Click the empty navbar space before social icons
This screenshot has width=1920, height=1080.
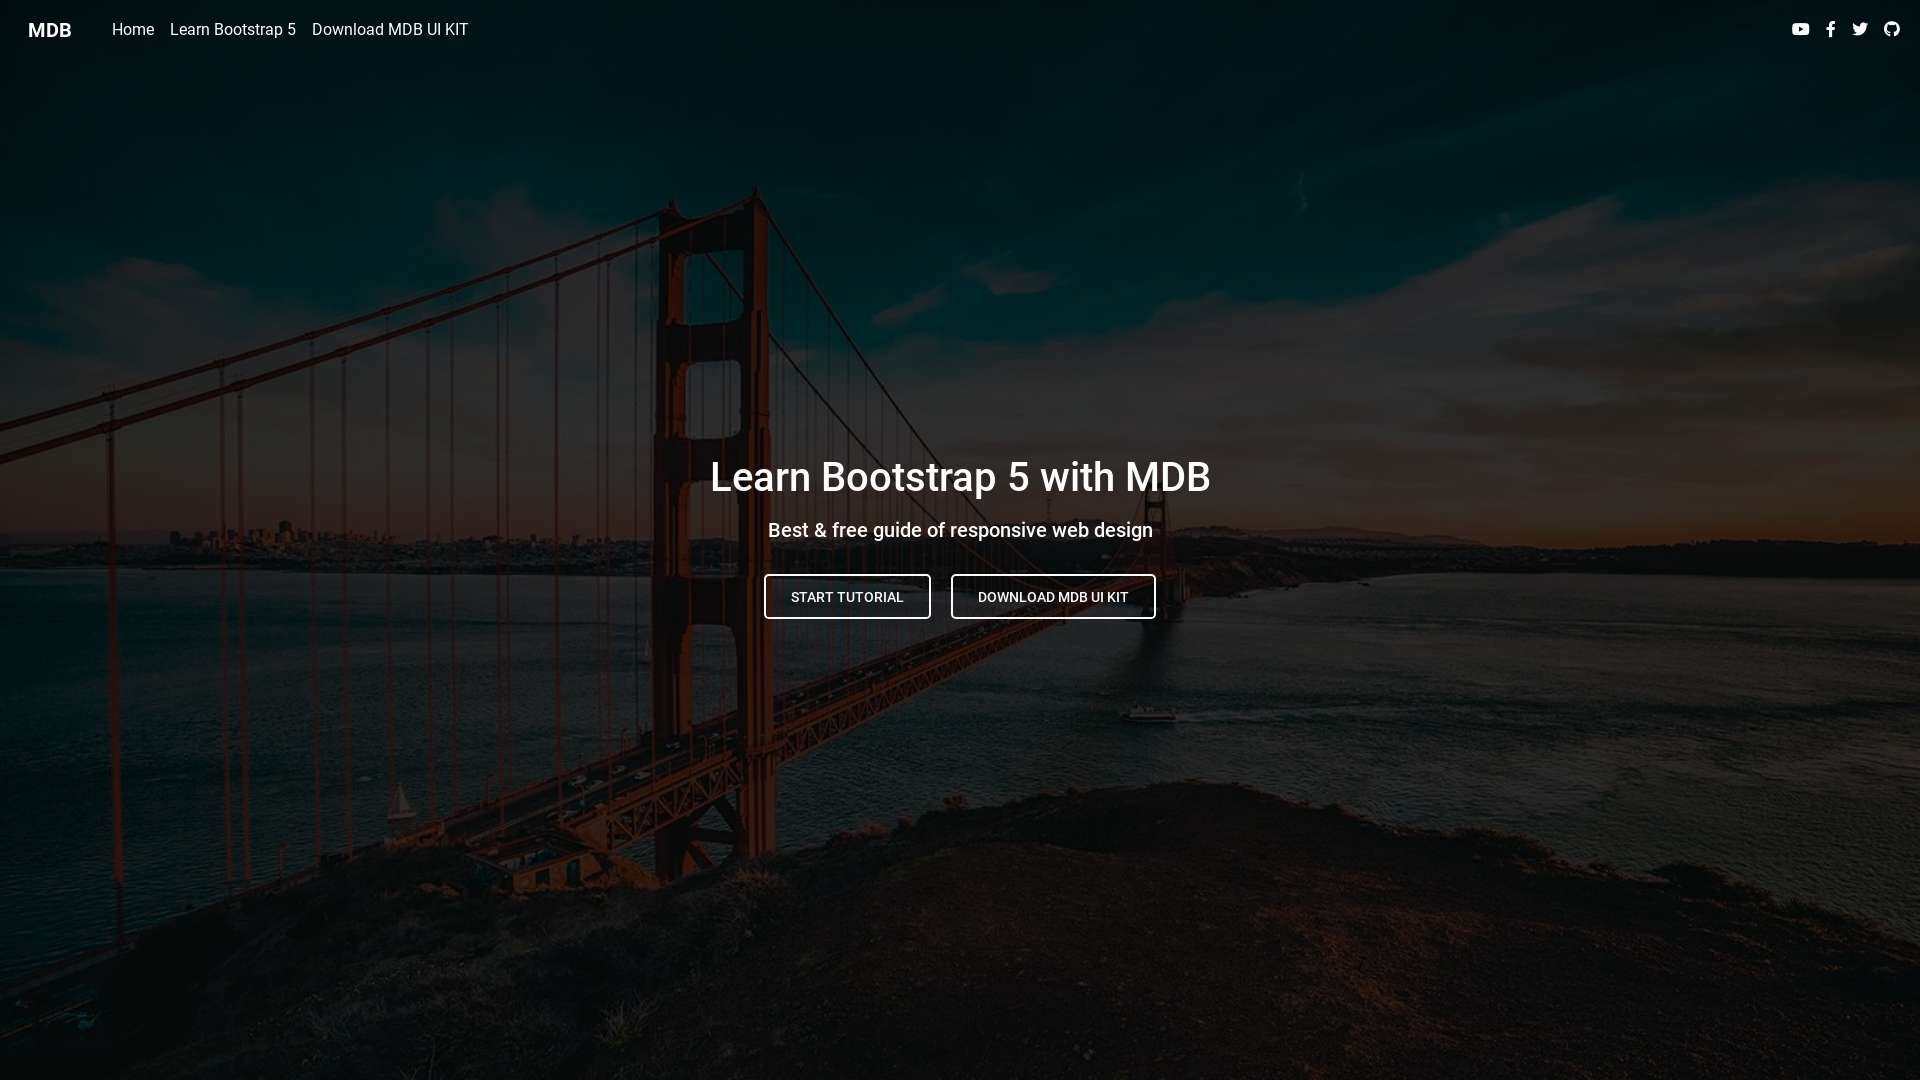(1100, 30)
